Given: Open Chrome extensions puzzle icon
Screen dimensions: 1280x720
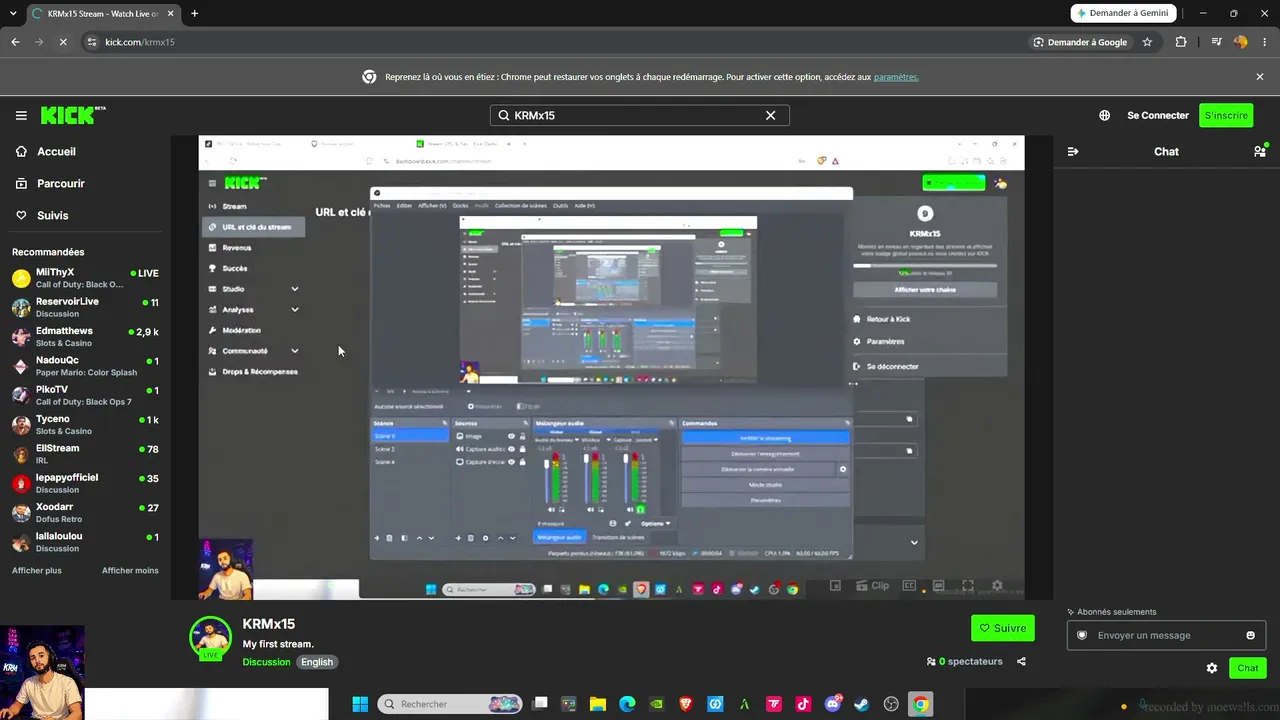Looking at the screenshot, I should 1181,42.
